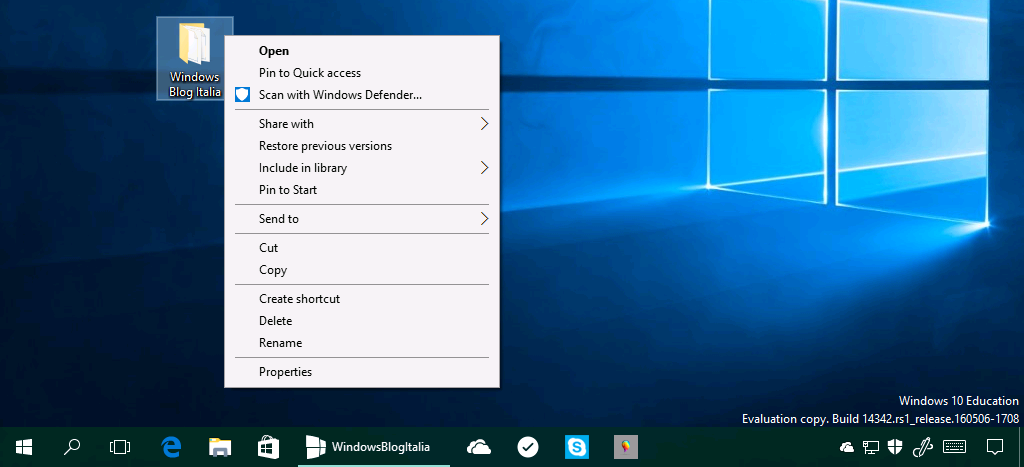Show the touch keyboard
Viewport: 1024px width, 467px height.
coord(955,447)
